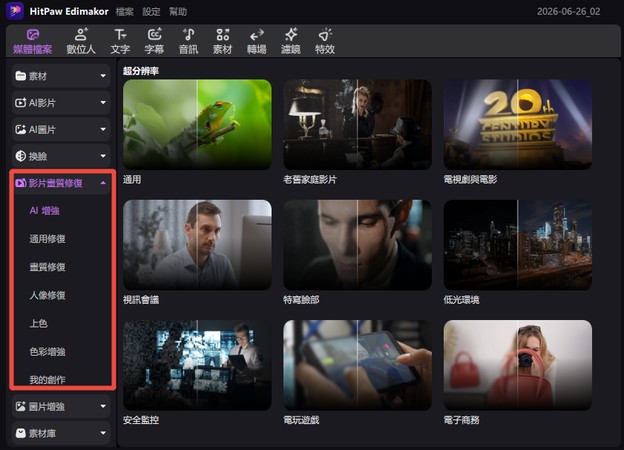Click the 電子商務 caption label

(x=462, y=420)
